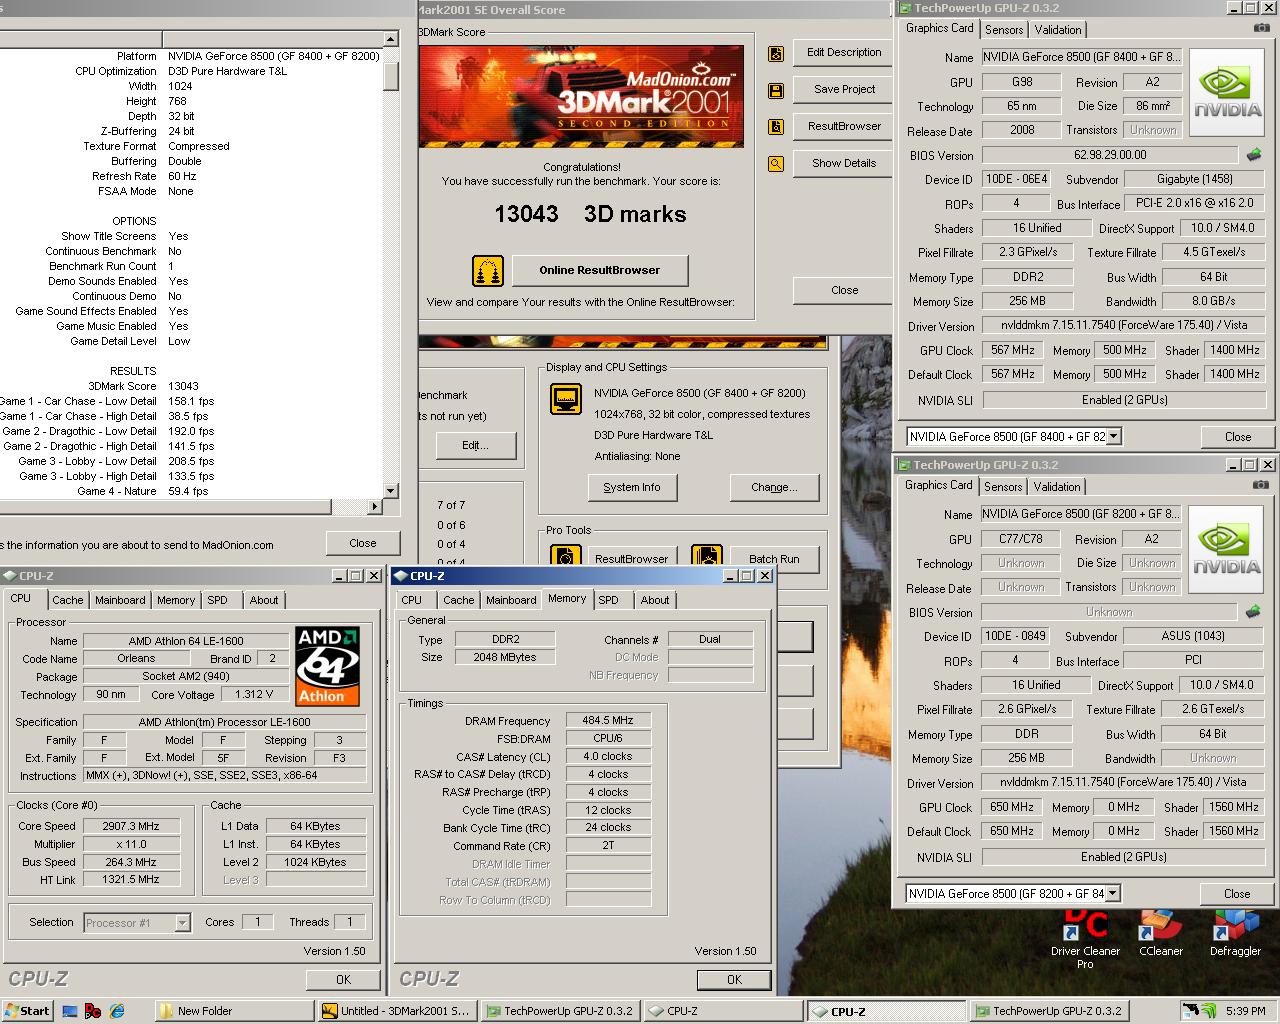Click the Pro Tools ResultBrowser icon
The width and height of the screenshot is (1280, 1024).
point(565,556)
